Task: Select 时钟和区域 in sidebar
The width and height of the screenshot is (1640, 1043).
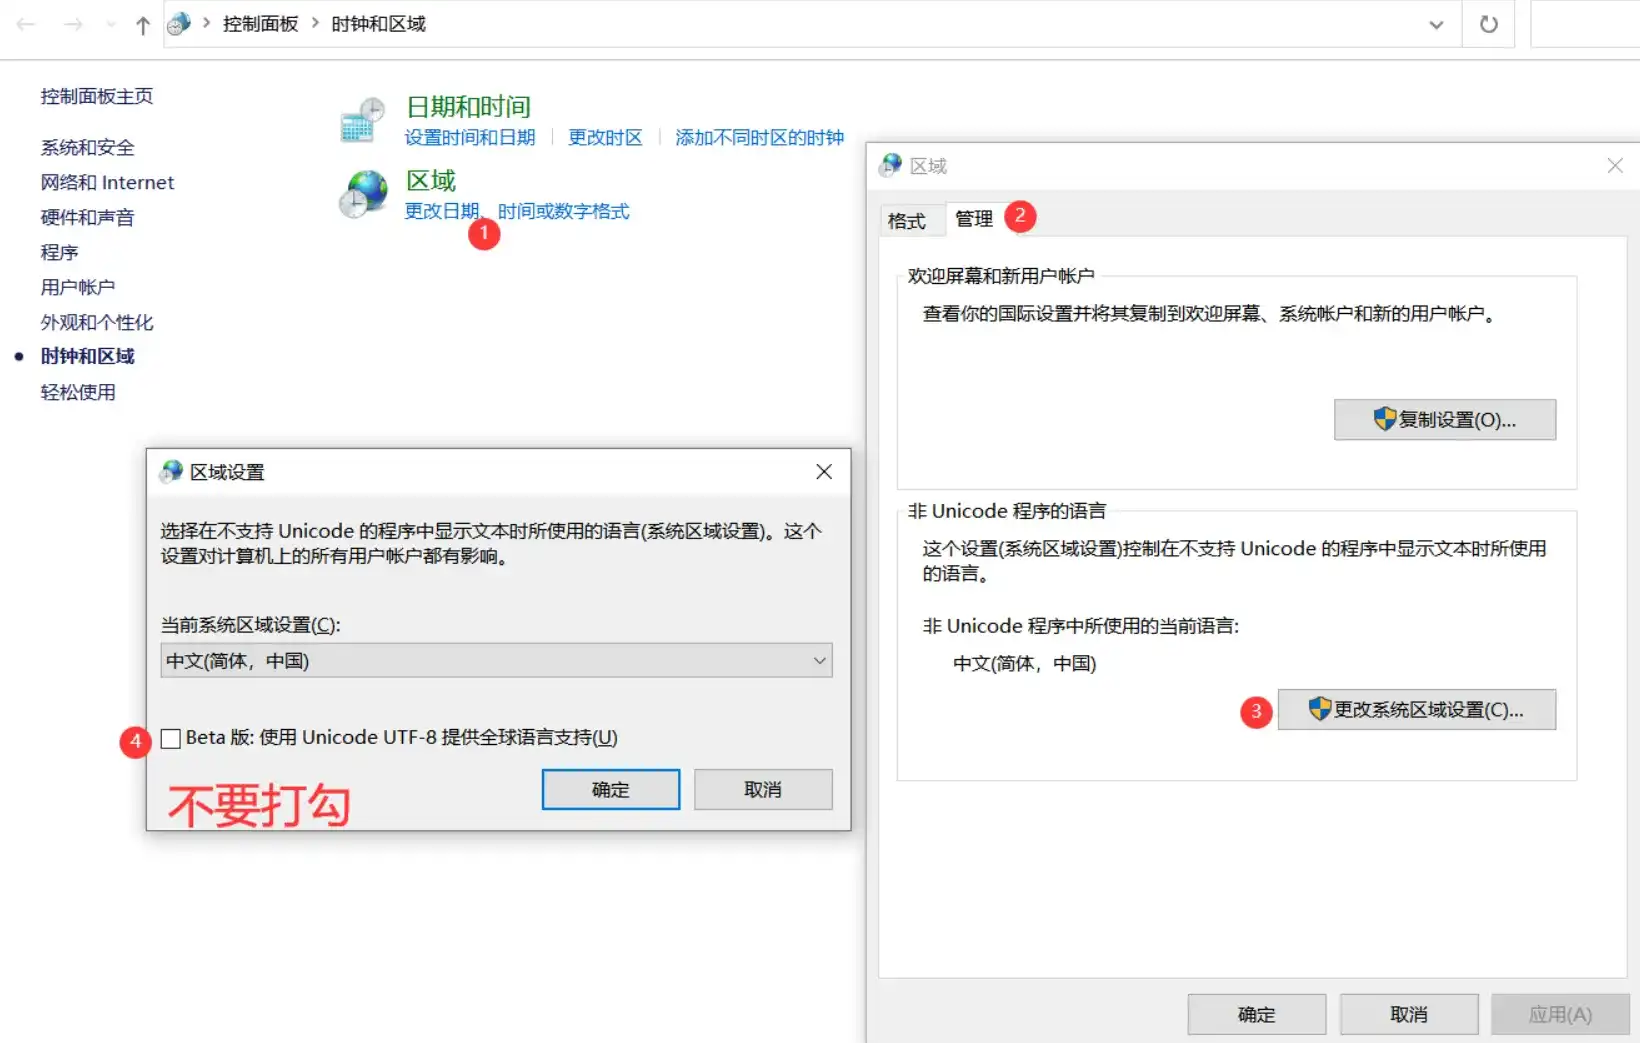Action: [x=87, y=356]
